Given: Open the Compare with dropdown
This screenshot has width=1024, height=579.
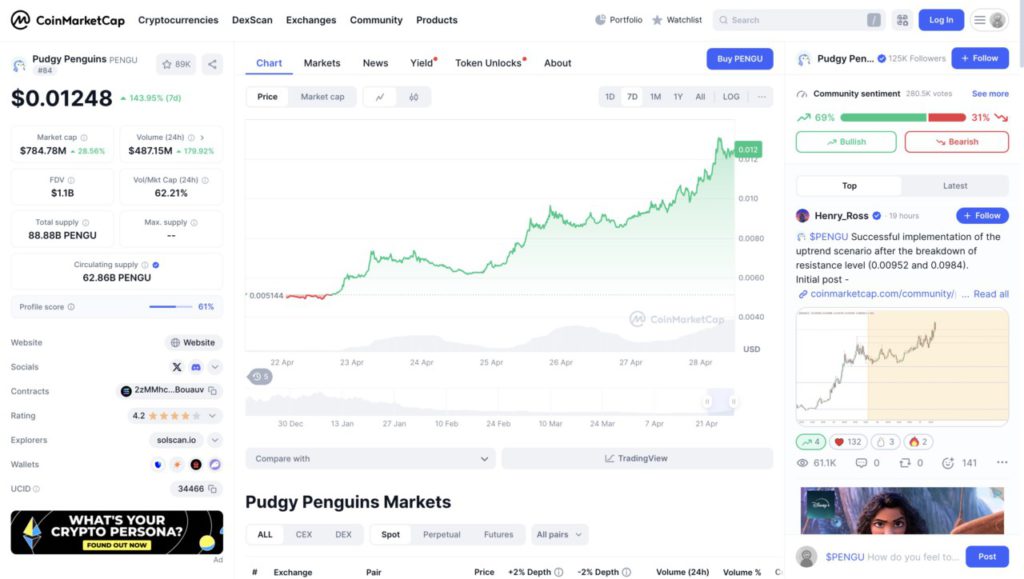Looking at the screenshot, I should 370,459.
